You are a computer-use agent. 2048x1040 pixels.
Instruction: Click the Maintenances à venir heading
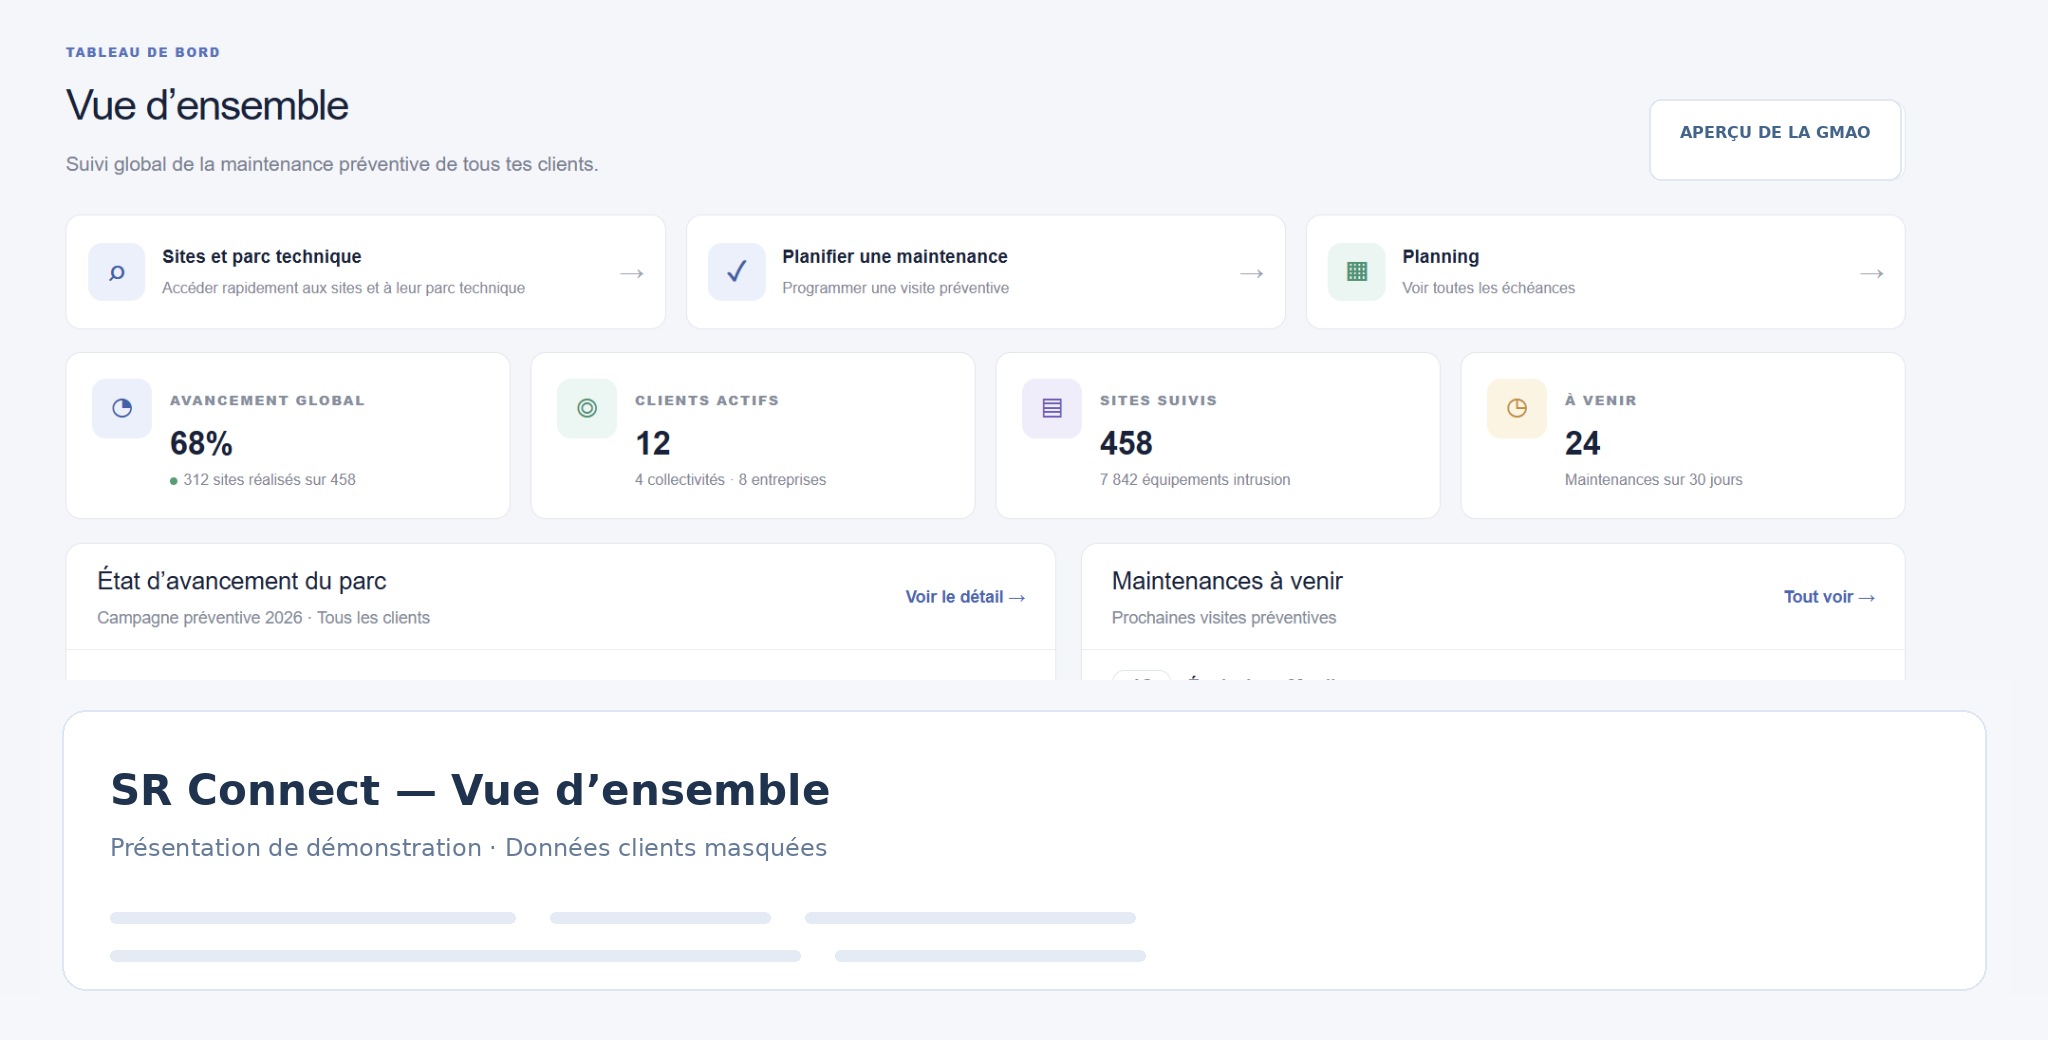pos(1227,581)
